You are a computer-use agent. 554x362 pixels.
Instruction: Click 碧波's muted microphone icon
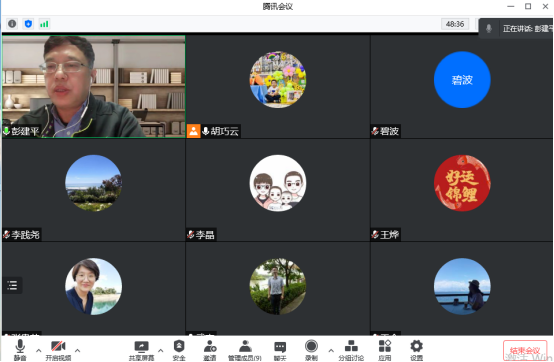coord(375,131)
